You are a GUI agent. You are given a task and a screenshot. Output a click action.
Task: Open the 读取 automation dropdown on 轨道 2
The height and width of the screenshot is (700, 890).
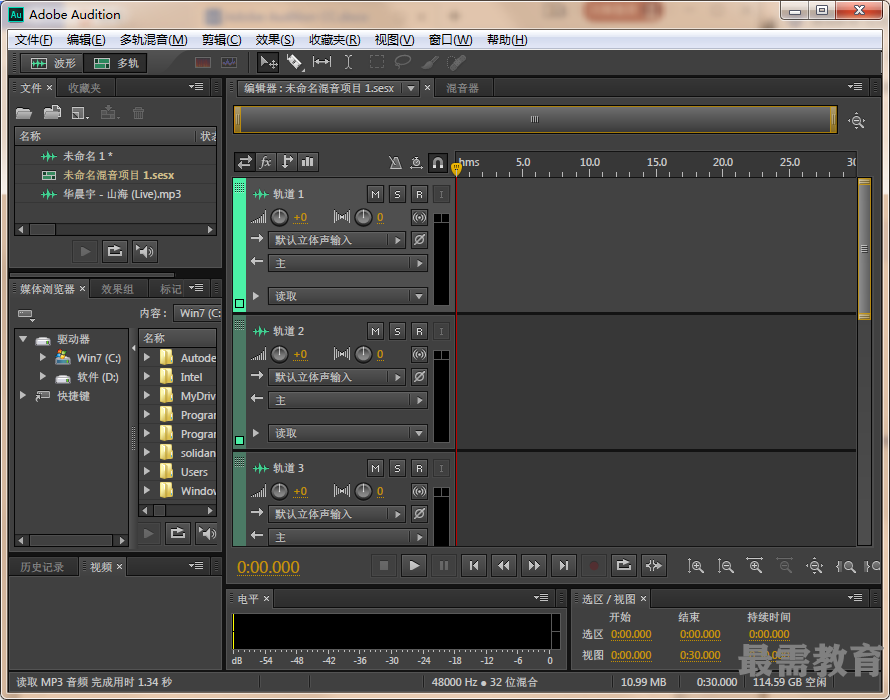[x=347, y=433]
